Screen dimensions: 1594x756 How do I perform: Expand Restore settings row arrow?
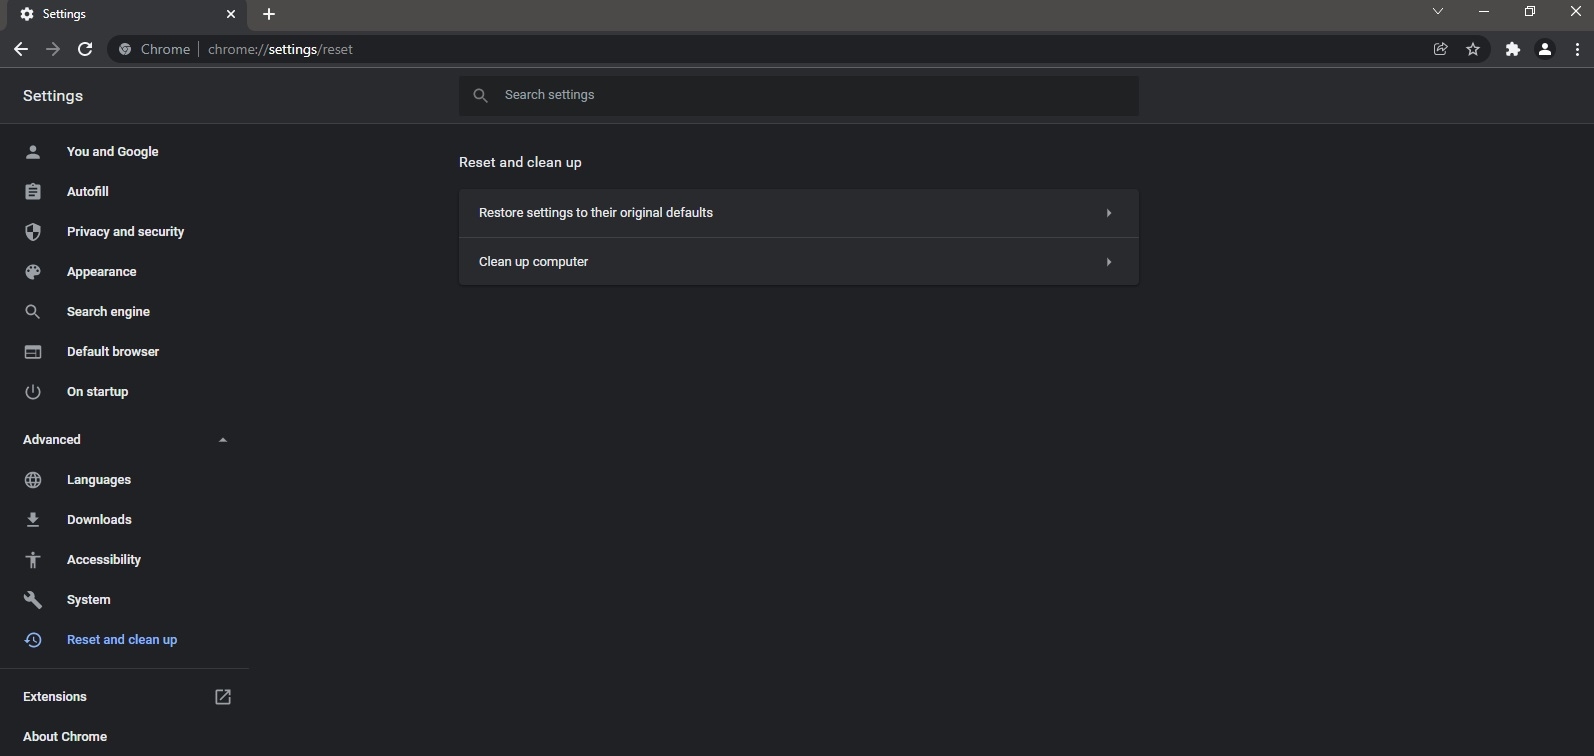[x=1109, y=213]
